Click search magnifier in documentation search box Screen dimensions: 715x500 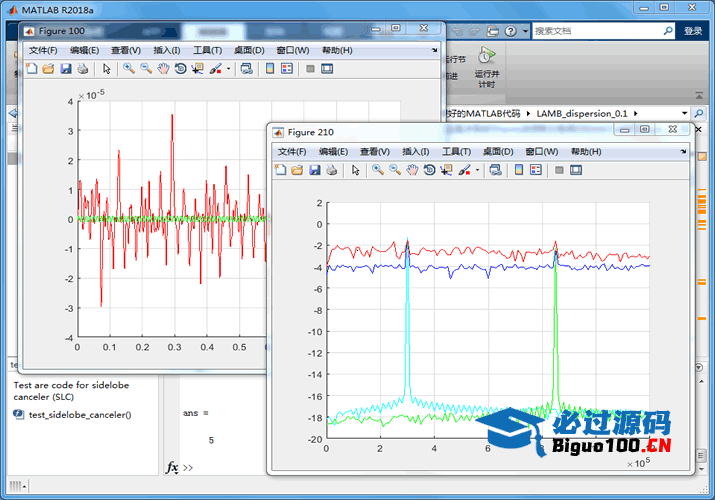[x=668, y=31]
